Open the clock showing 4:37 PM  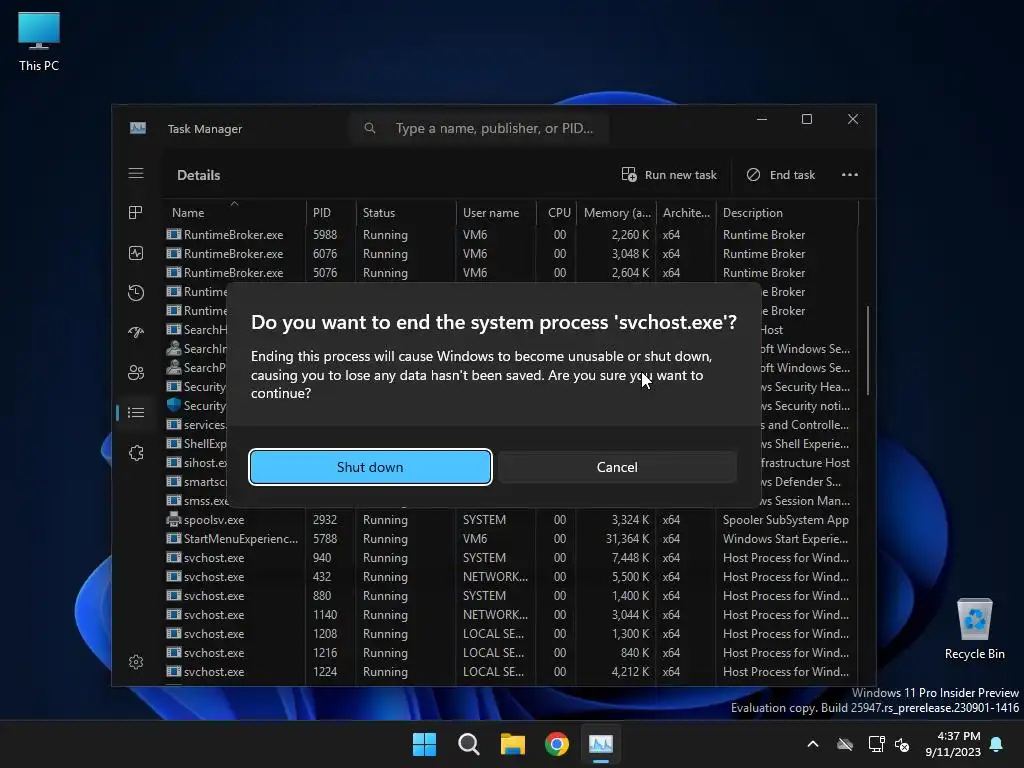(x=953, y=744)
